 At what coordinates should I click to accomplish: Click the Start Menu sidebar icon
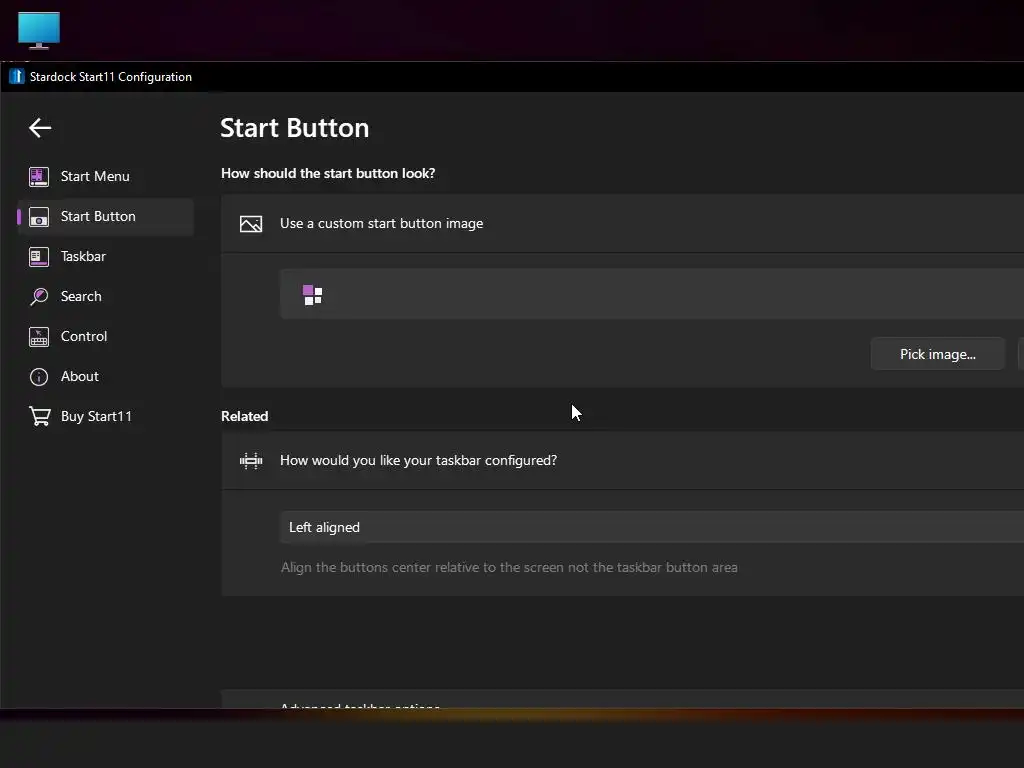click(x=39, y=176)
